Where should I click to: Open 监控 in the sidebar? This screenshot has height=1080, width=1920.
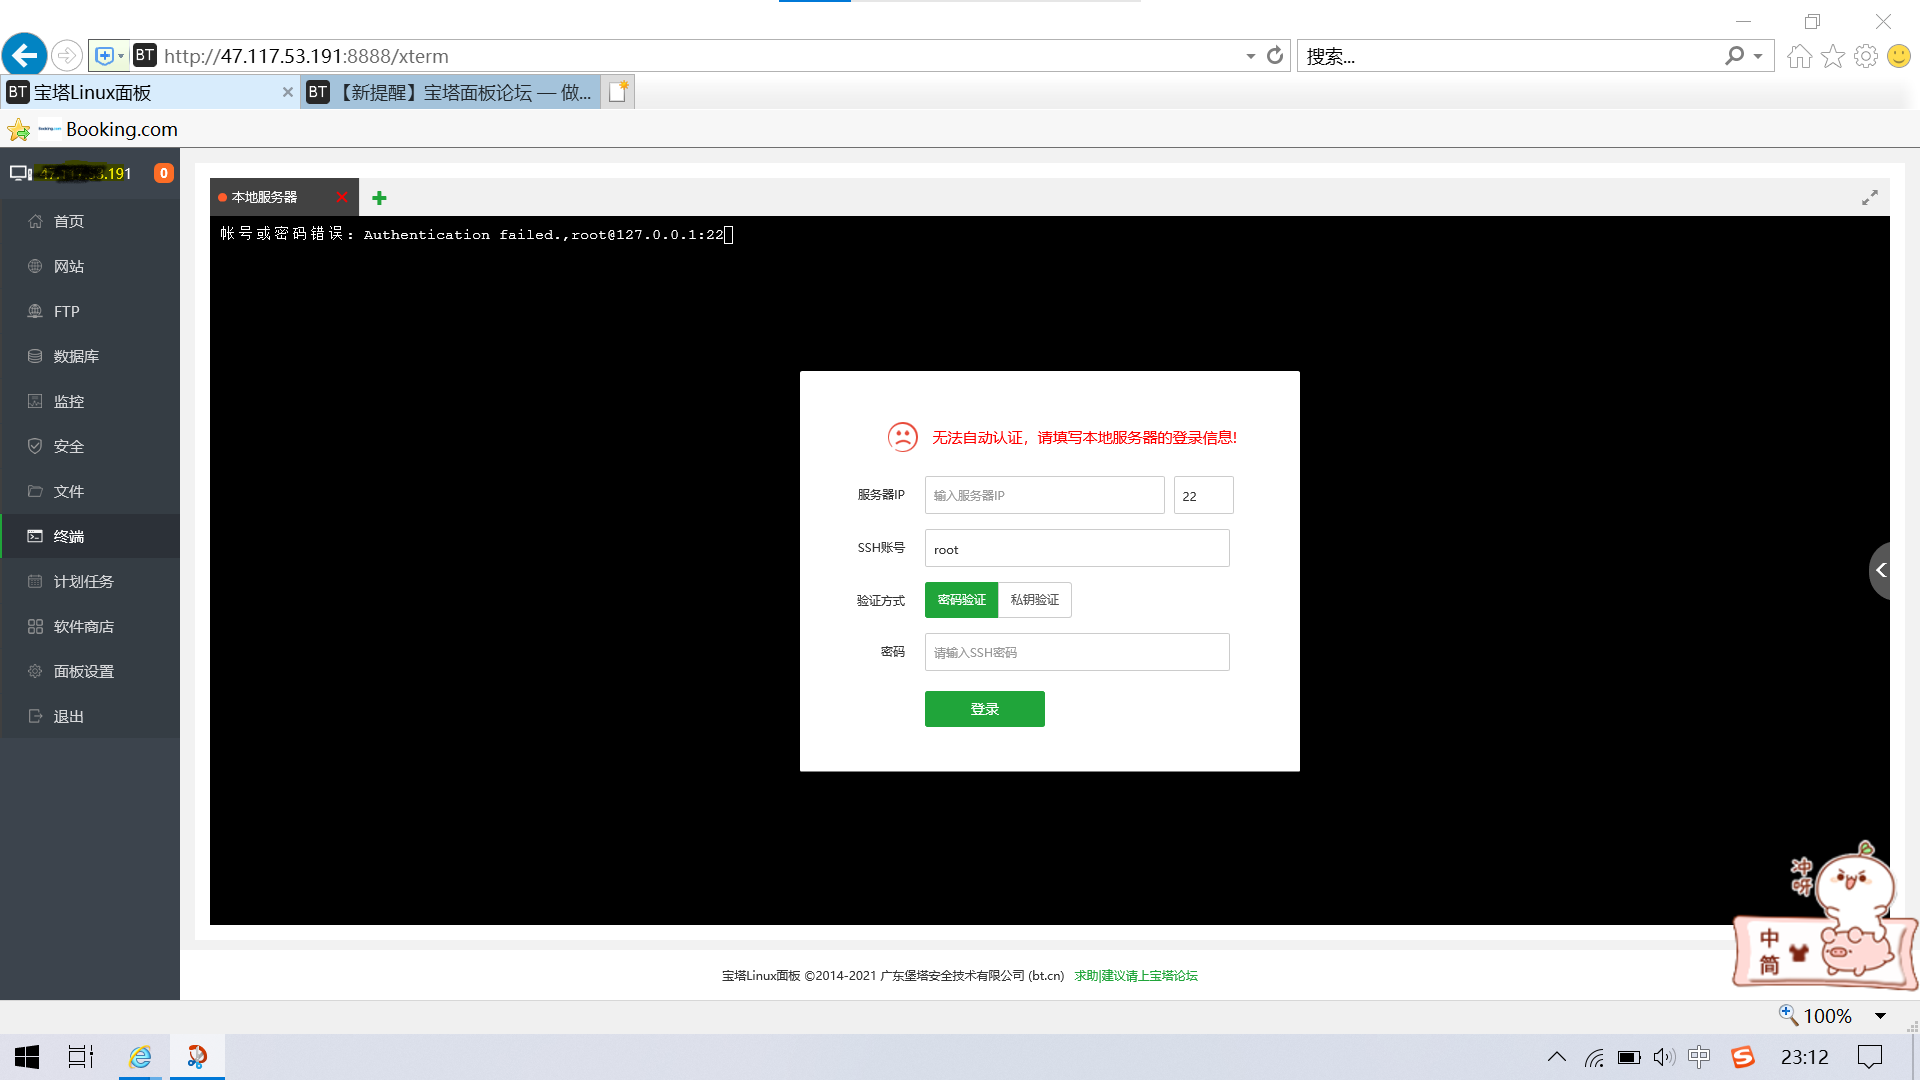click(x=90, y=401)
